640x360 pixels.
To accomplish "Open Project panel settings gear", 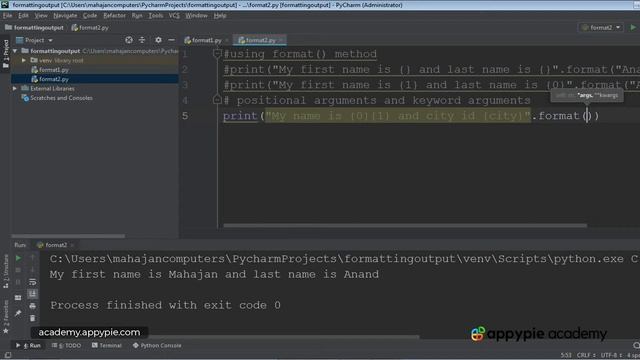I will pos(158,40).
